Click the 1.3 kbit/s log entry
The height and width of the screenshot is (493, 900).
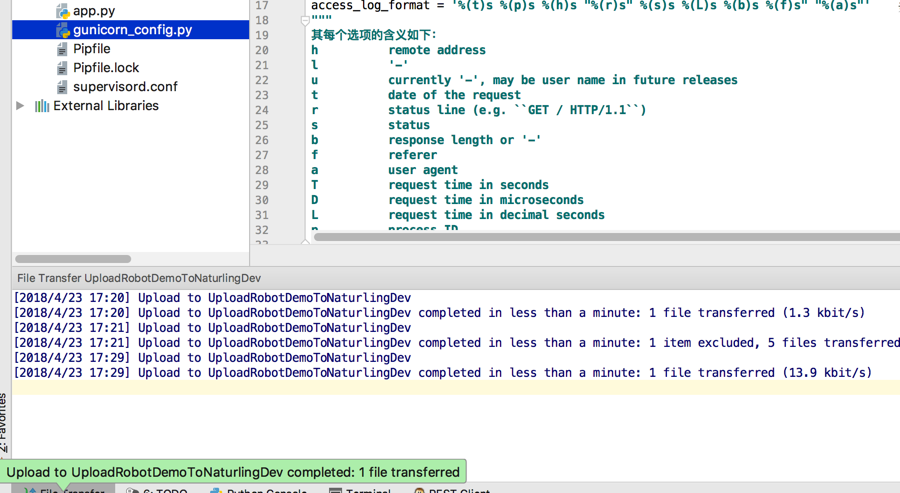[x=439, y=313]
